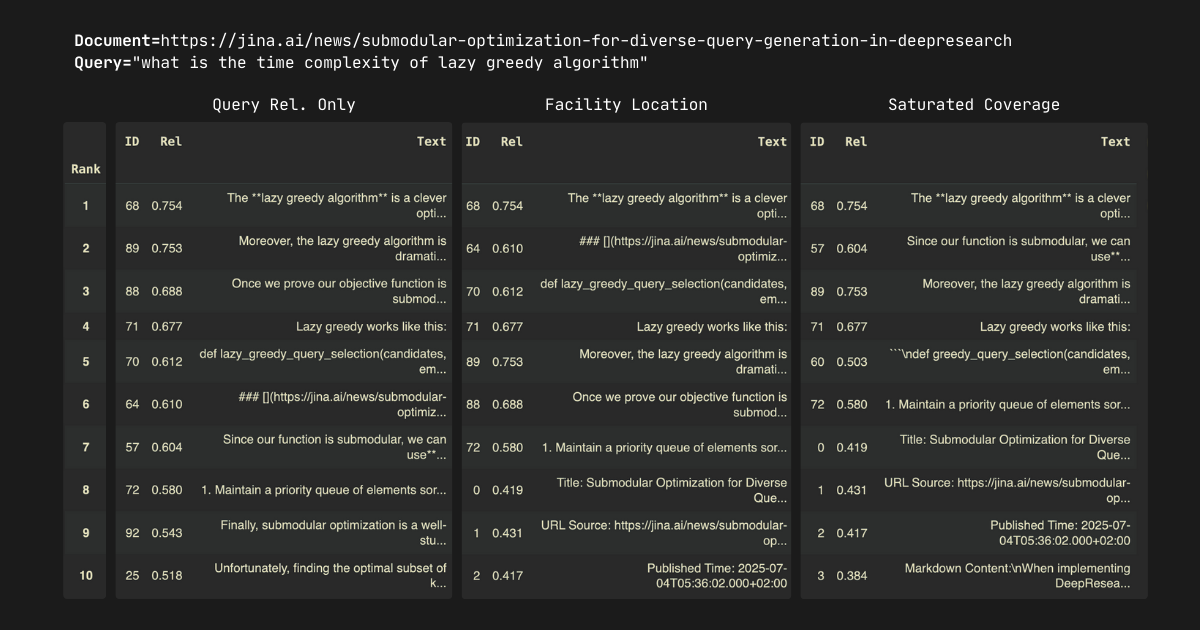The image size is (1200, 630).
Task: Select rank number 10 in the Rank column
Action: pos(86,575)
